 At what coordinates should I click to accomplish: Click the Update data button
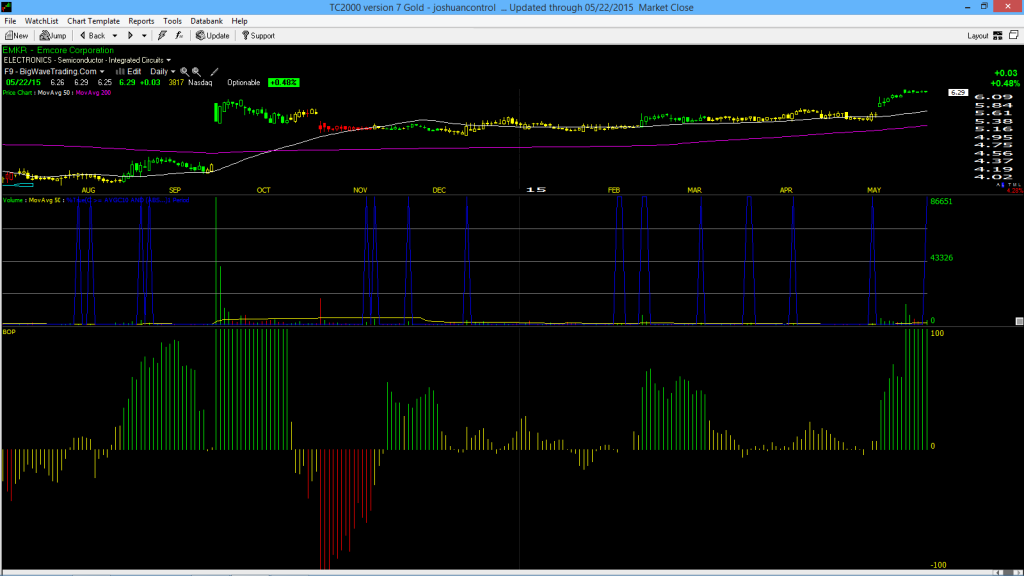(x=213, y=36)
